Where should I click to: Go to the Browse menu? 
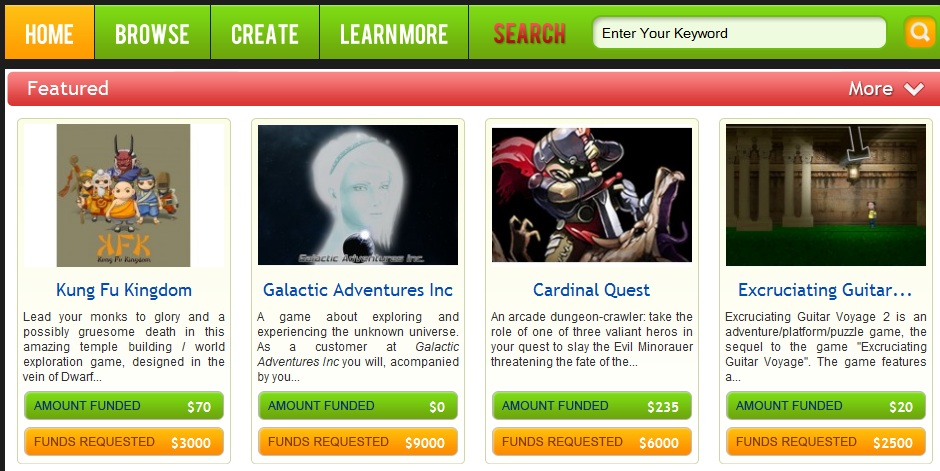click(152, 32)
